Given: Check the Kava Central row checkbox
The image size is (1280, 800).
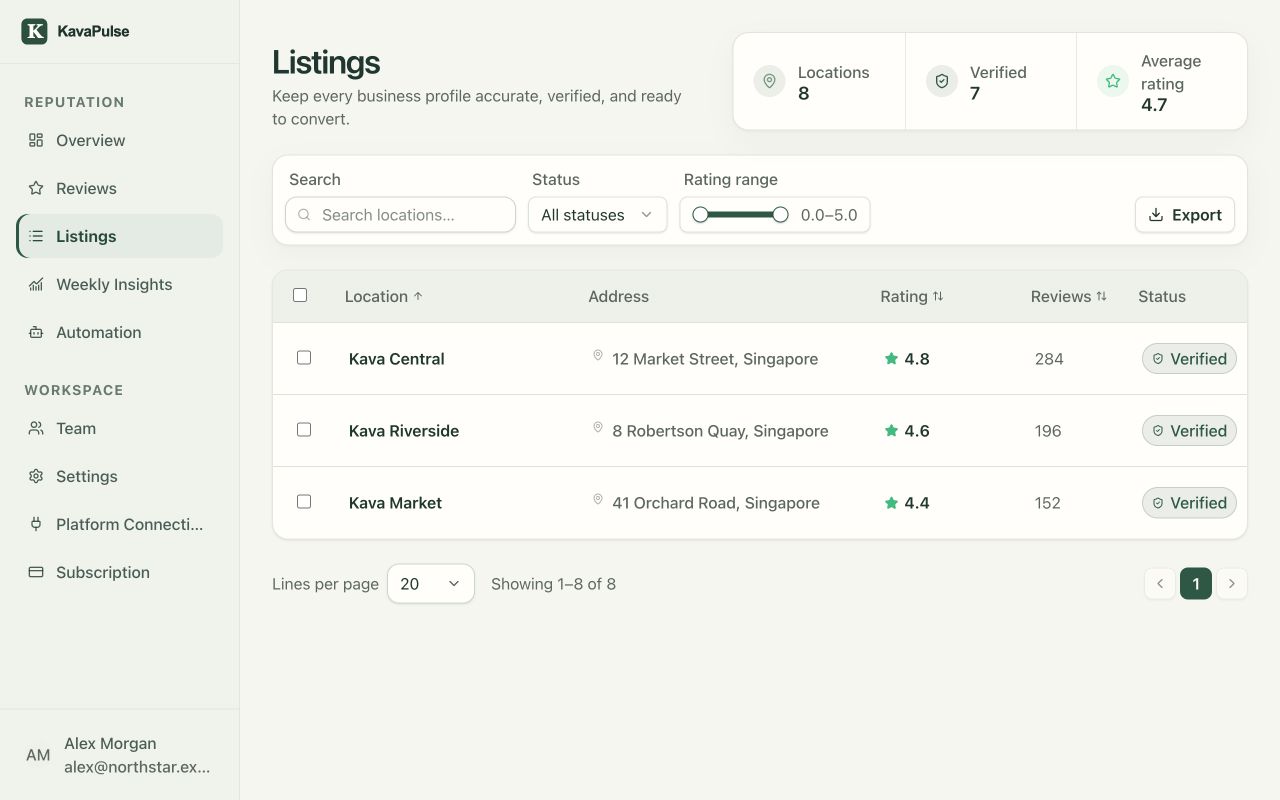Looking at the screenshot, I should coord(304,357).
